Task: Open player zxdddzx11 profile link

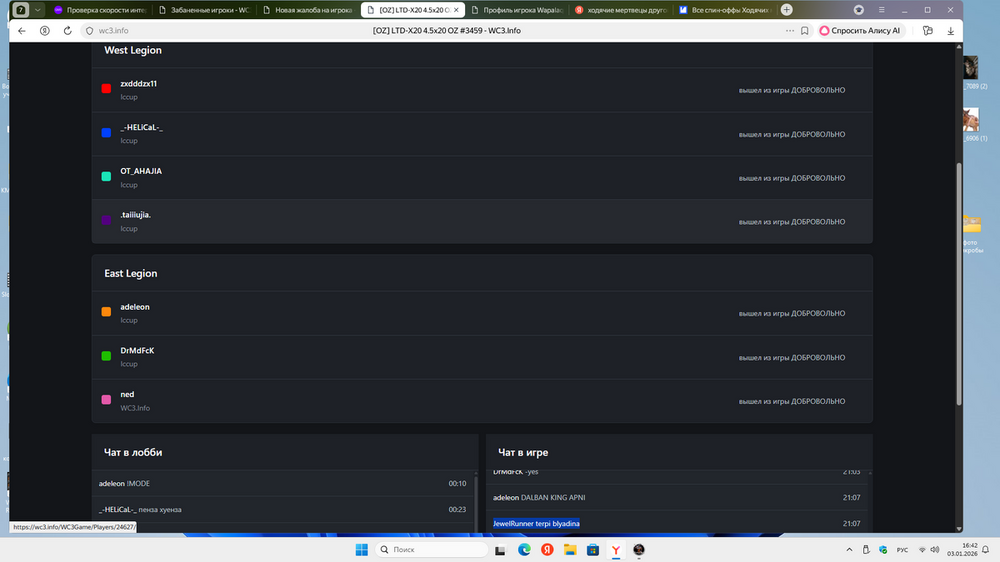Action: tap(138, 84)
